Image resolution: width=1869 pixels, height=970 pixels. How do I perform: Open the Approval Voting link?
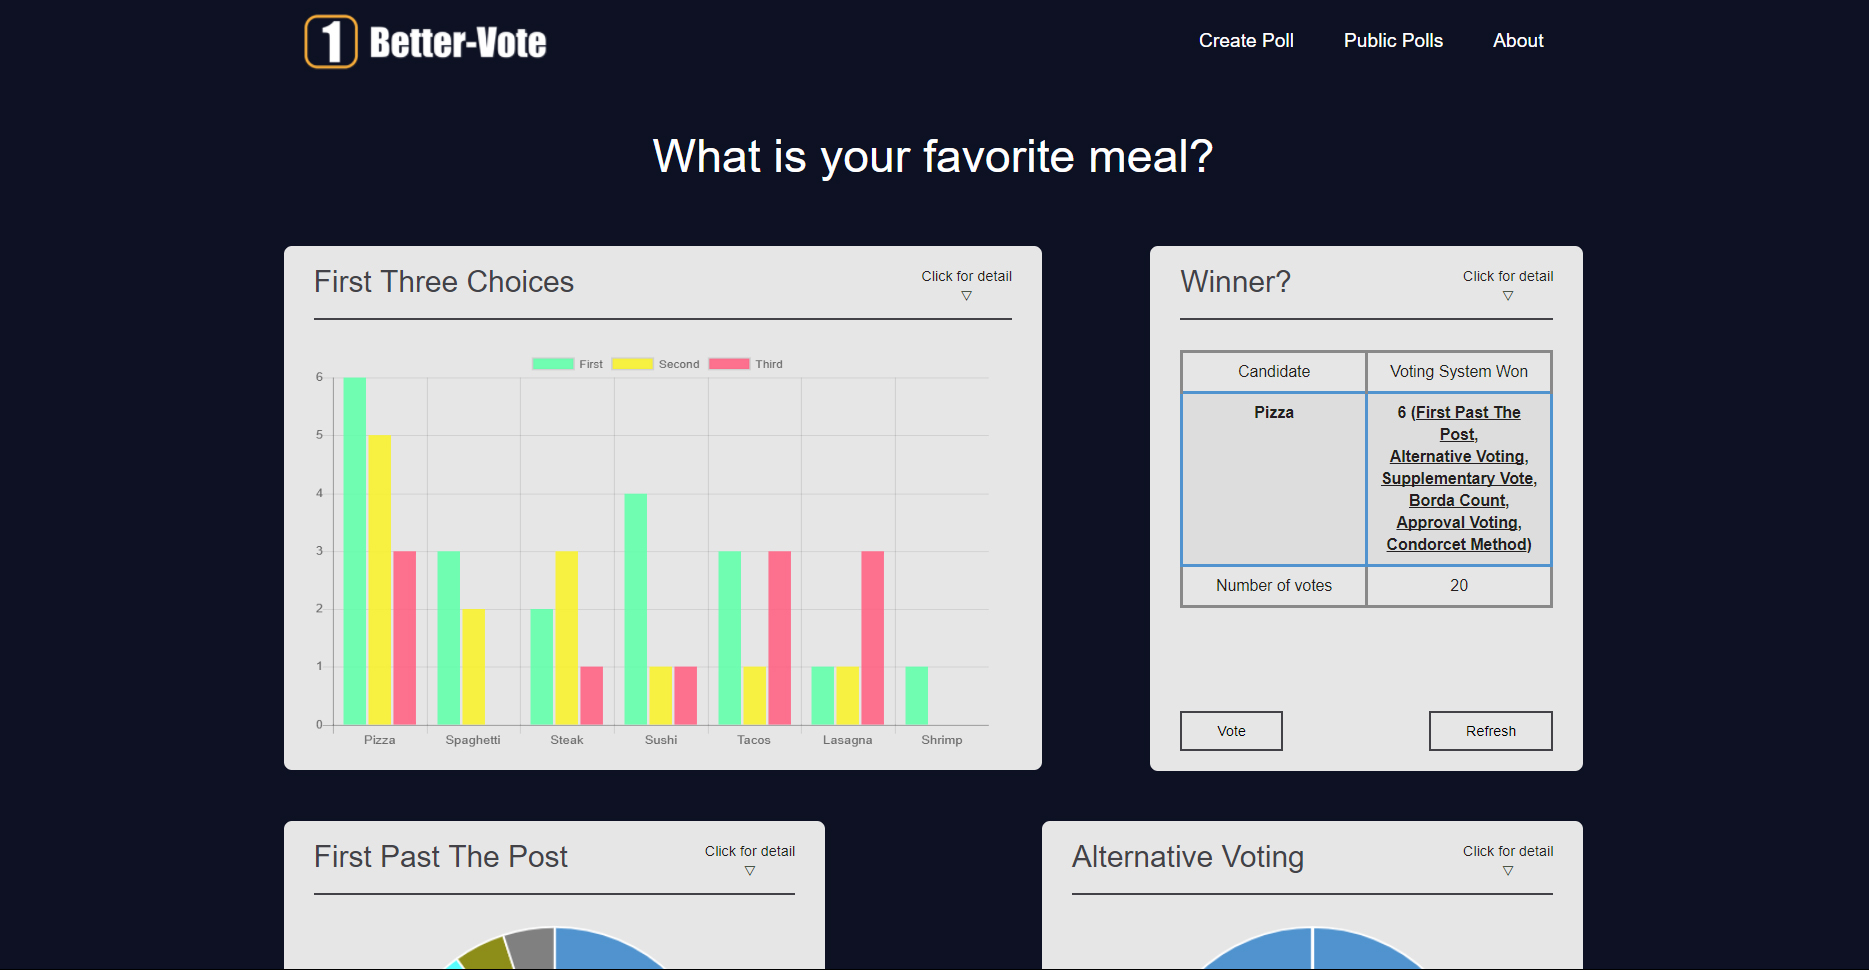tap(1457, 522)
